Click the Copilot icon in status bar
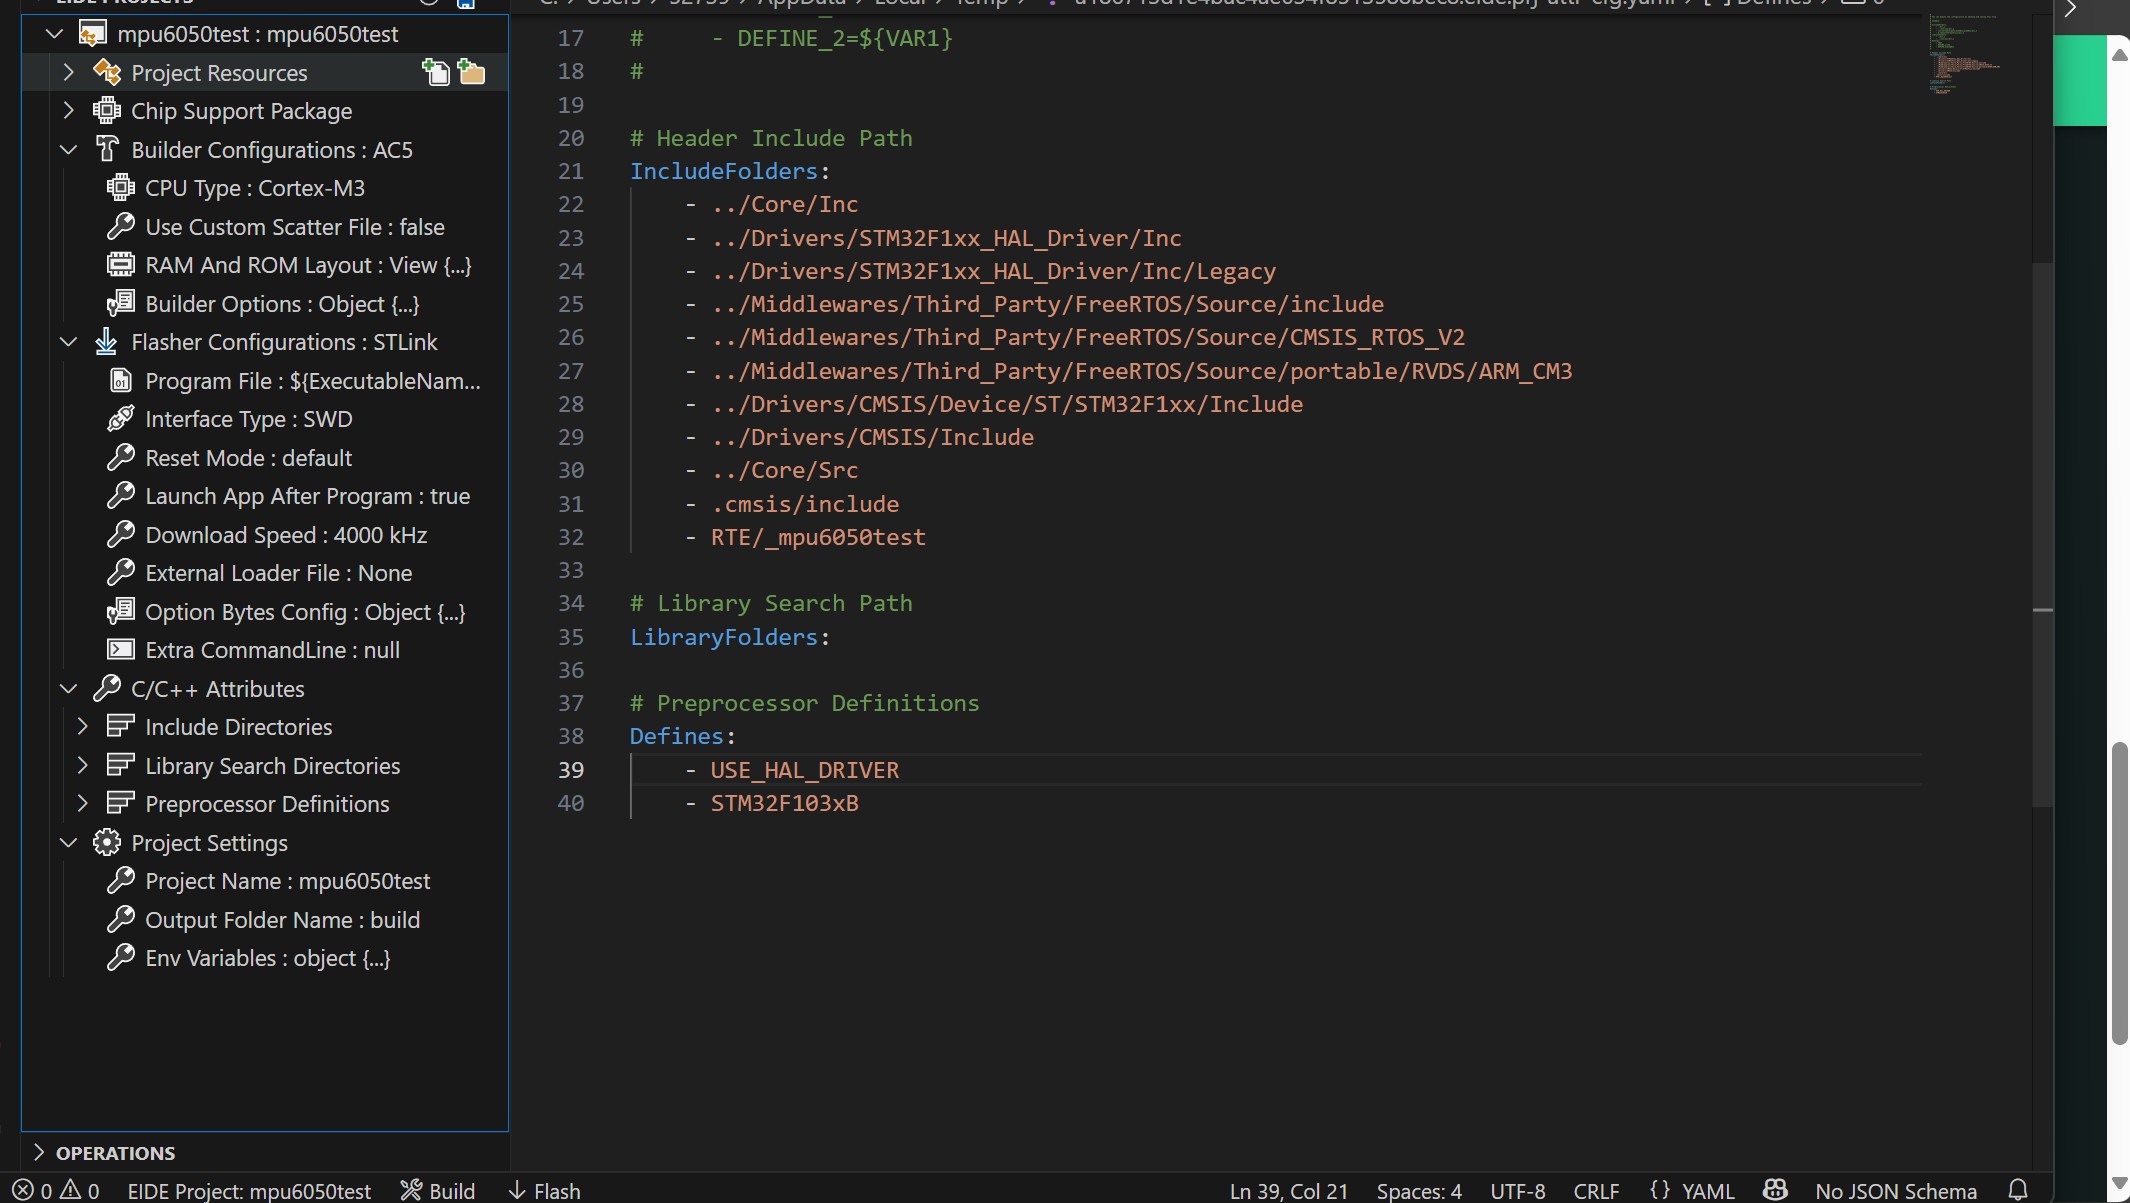The width and height of the screenshot is (2130, 1203). pyautogui.click(x=1775, y=1190)
